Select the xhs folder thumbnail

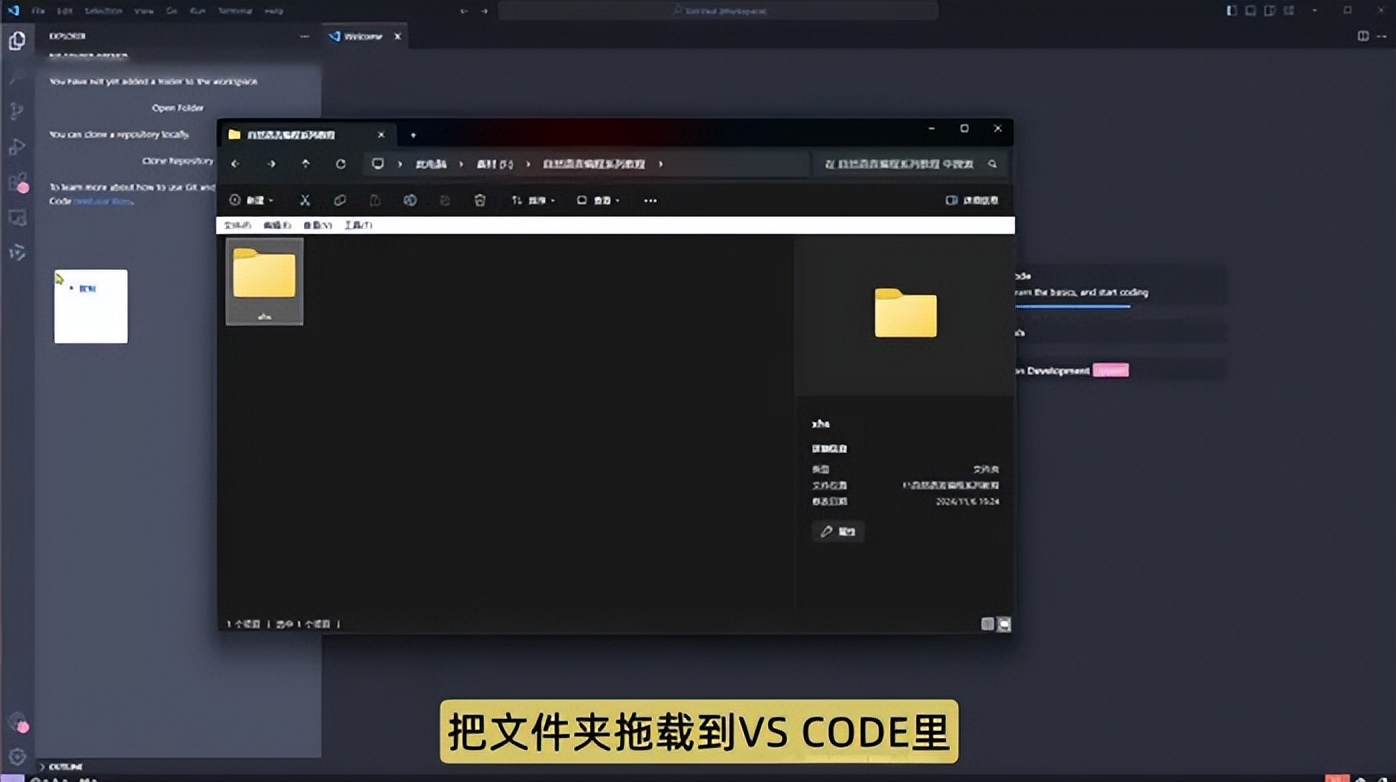264,280
